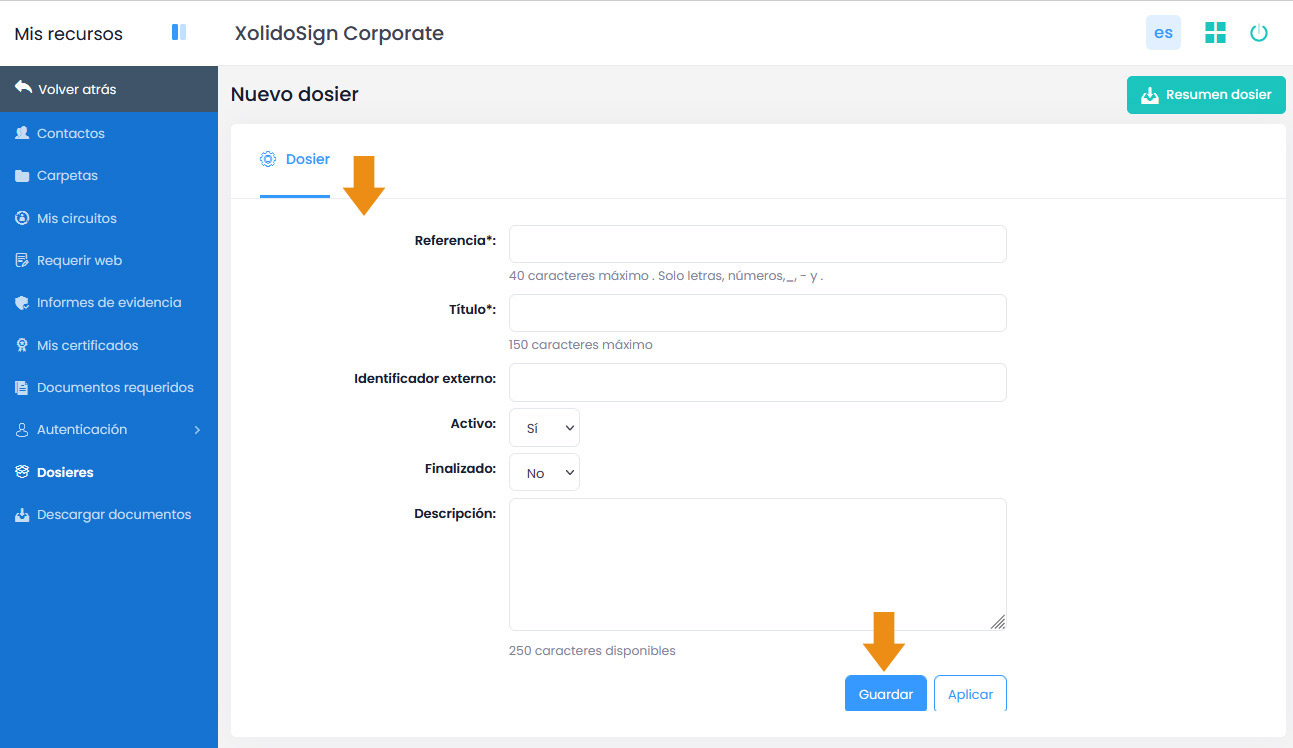Click the Contactos person icon
Viewport: 1293px width, 748px height.
22,133
